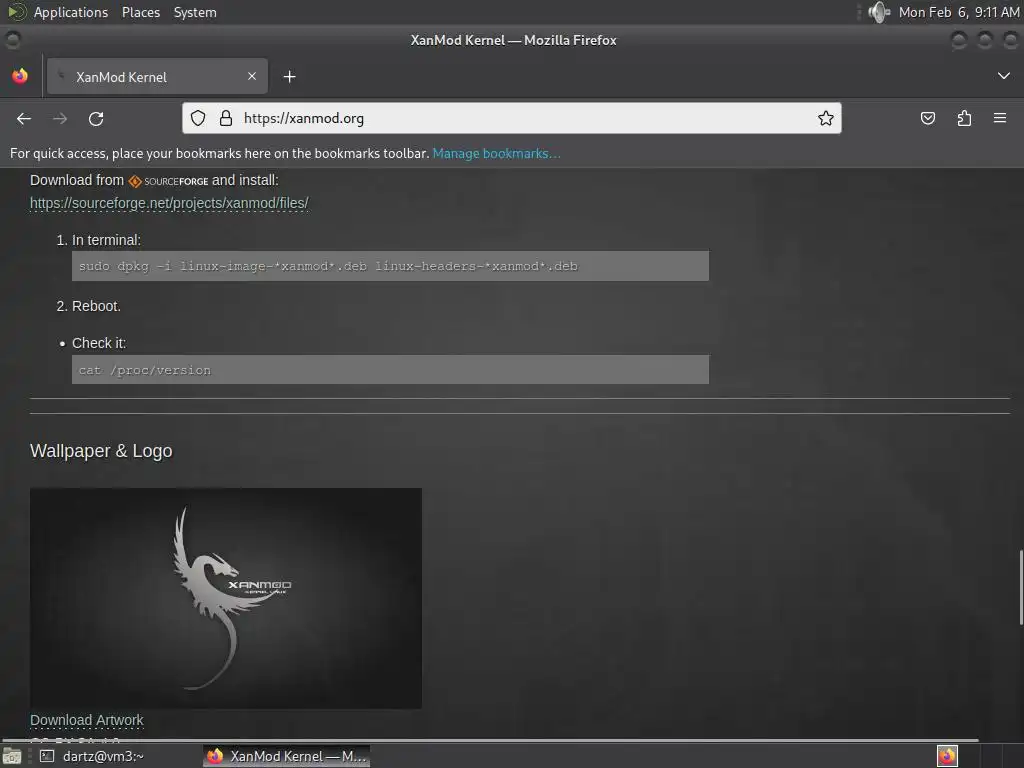Click the date and time clock
Screen dimensions: 1024x768
pos(959,12)
